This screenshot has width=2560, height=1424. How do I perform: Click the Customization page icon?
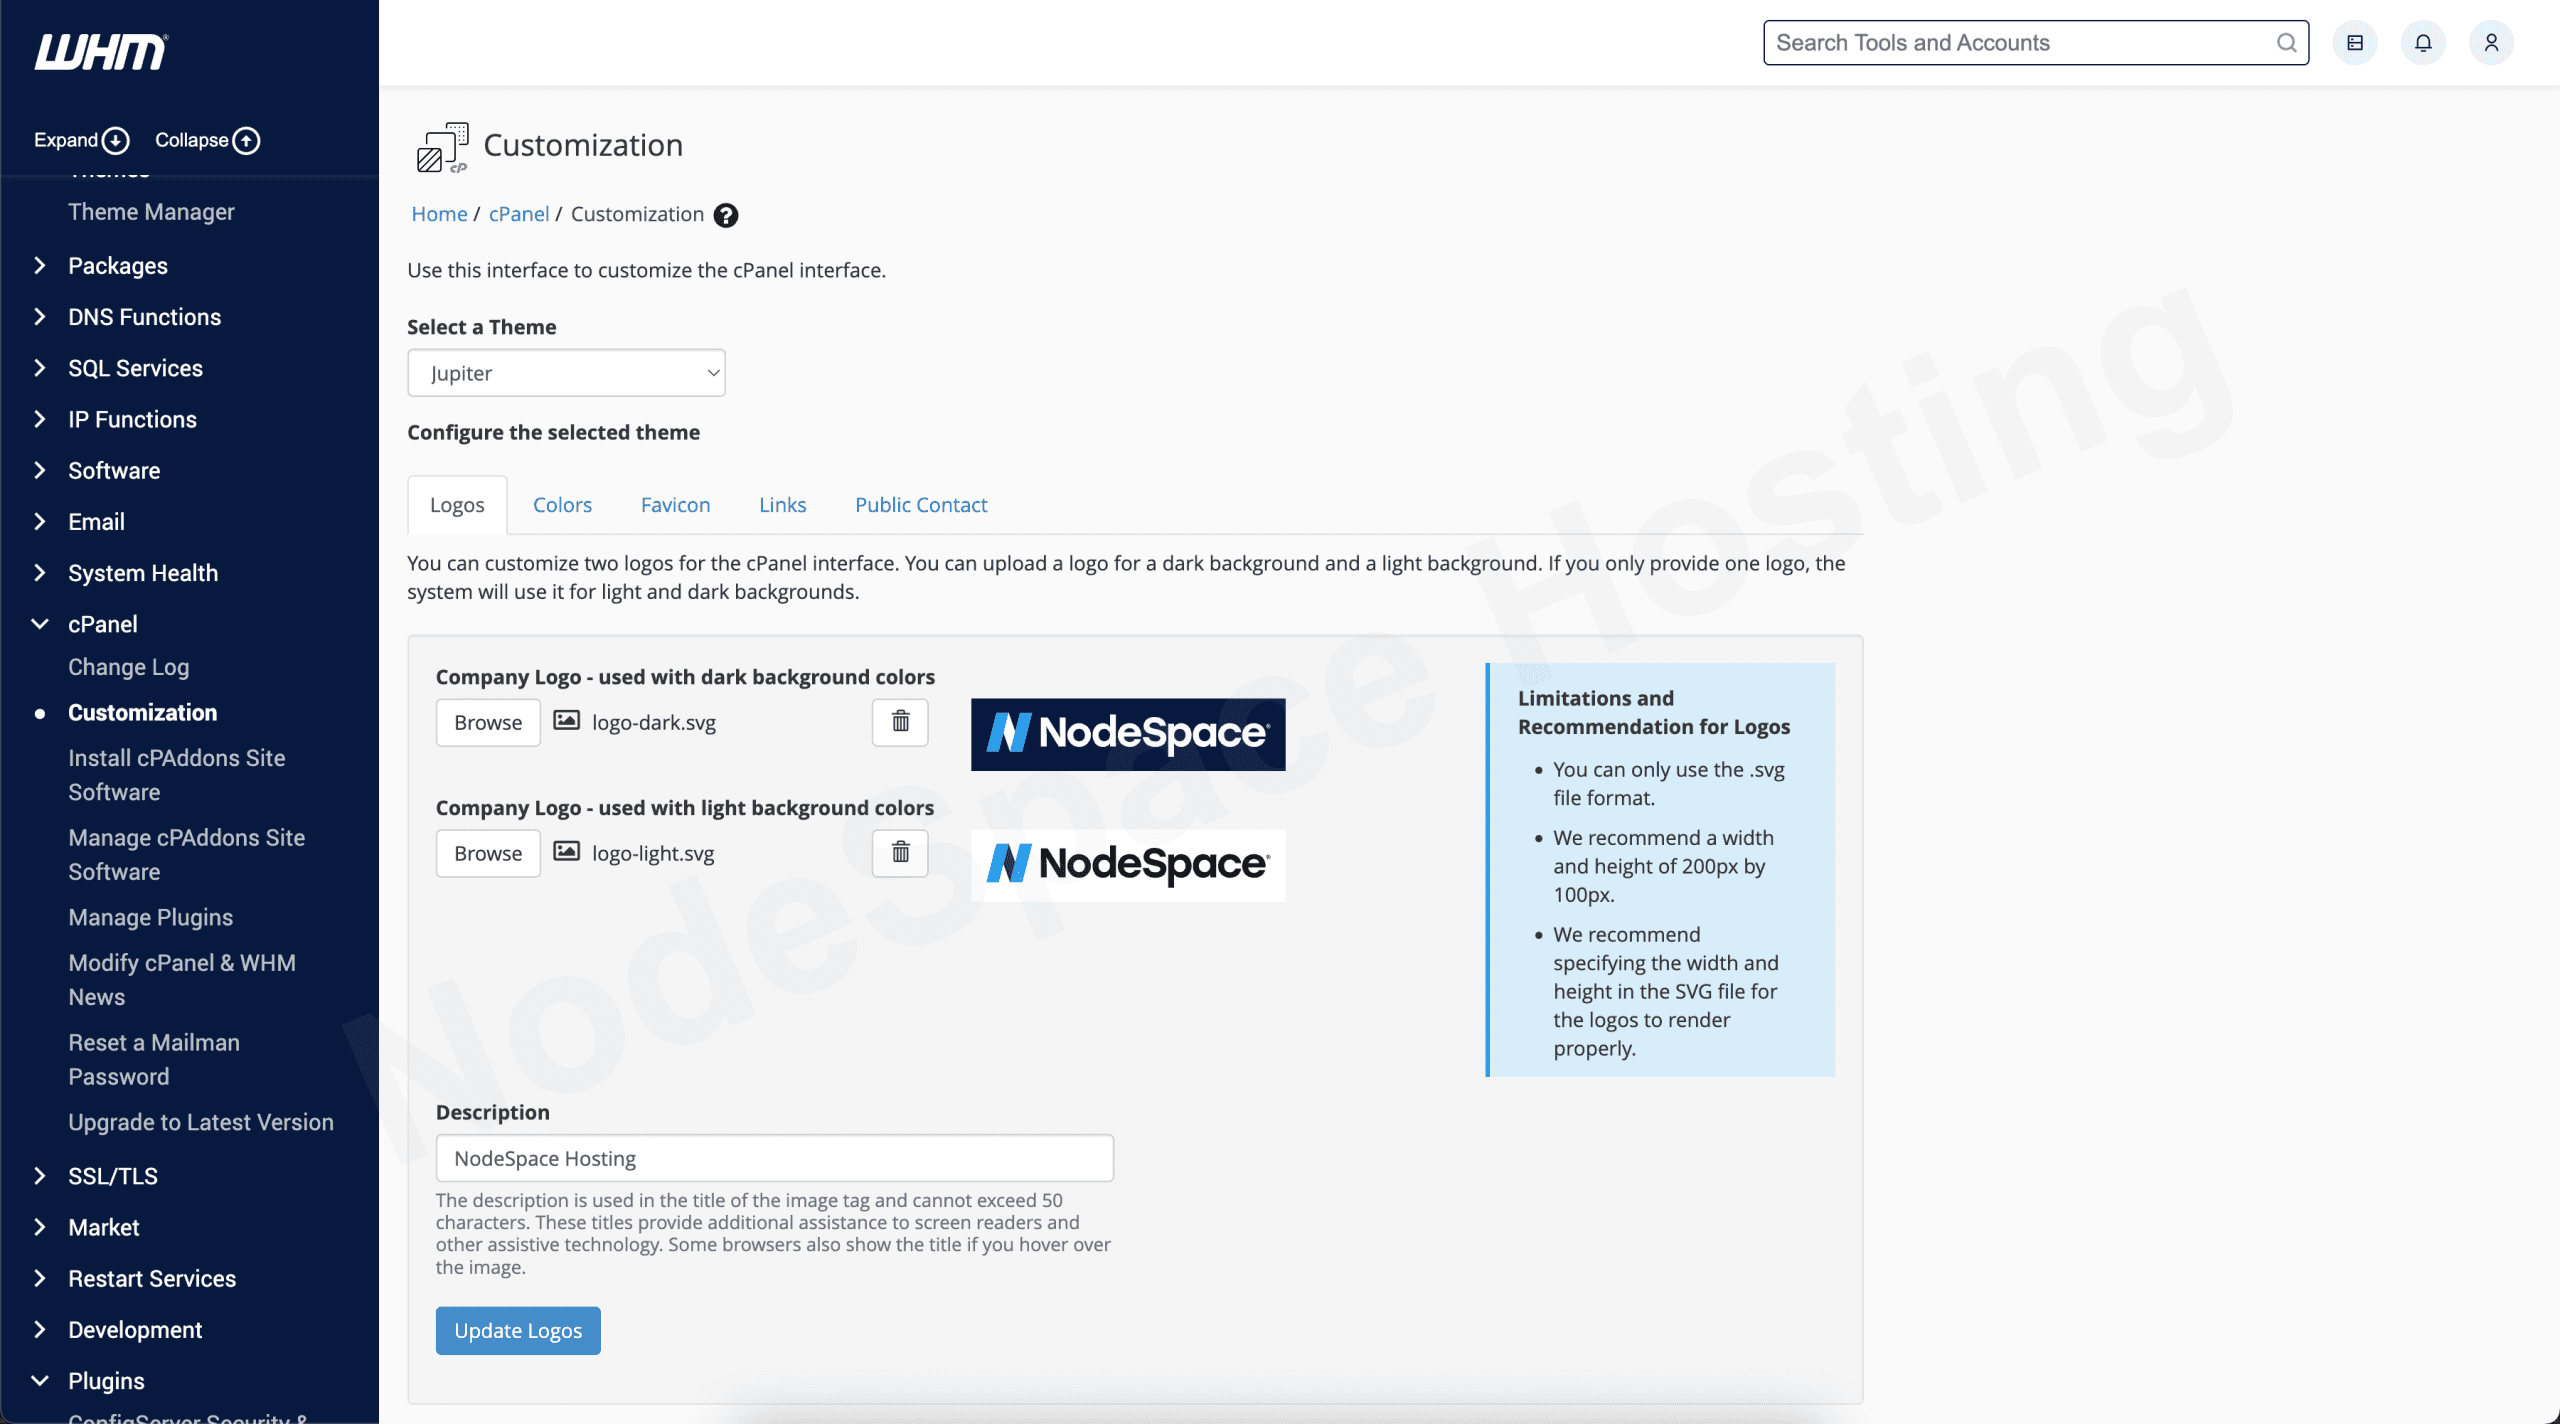442,148
